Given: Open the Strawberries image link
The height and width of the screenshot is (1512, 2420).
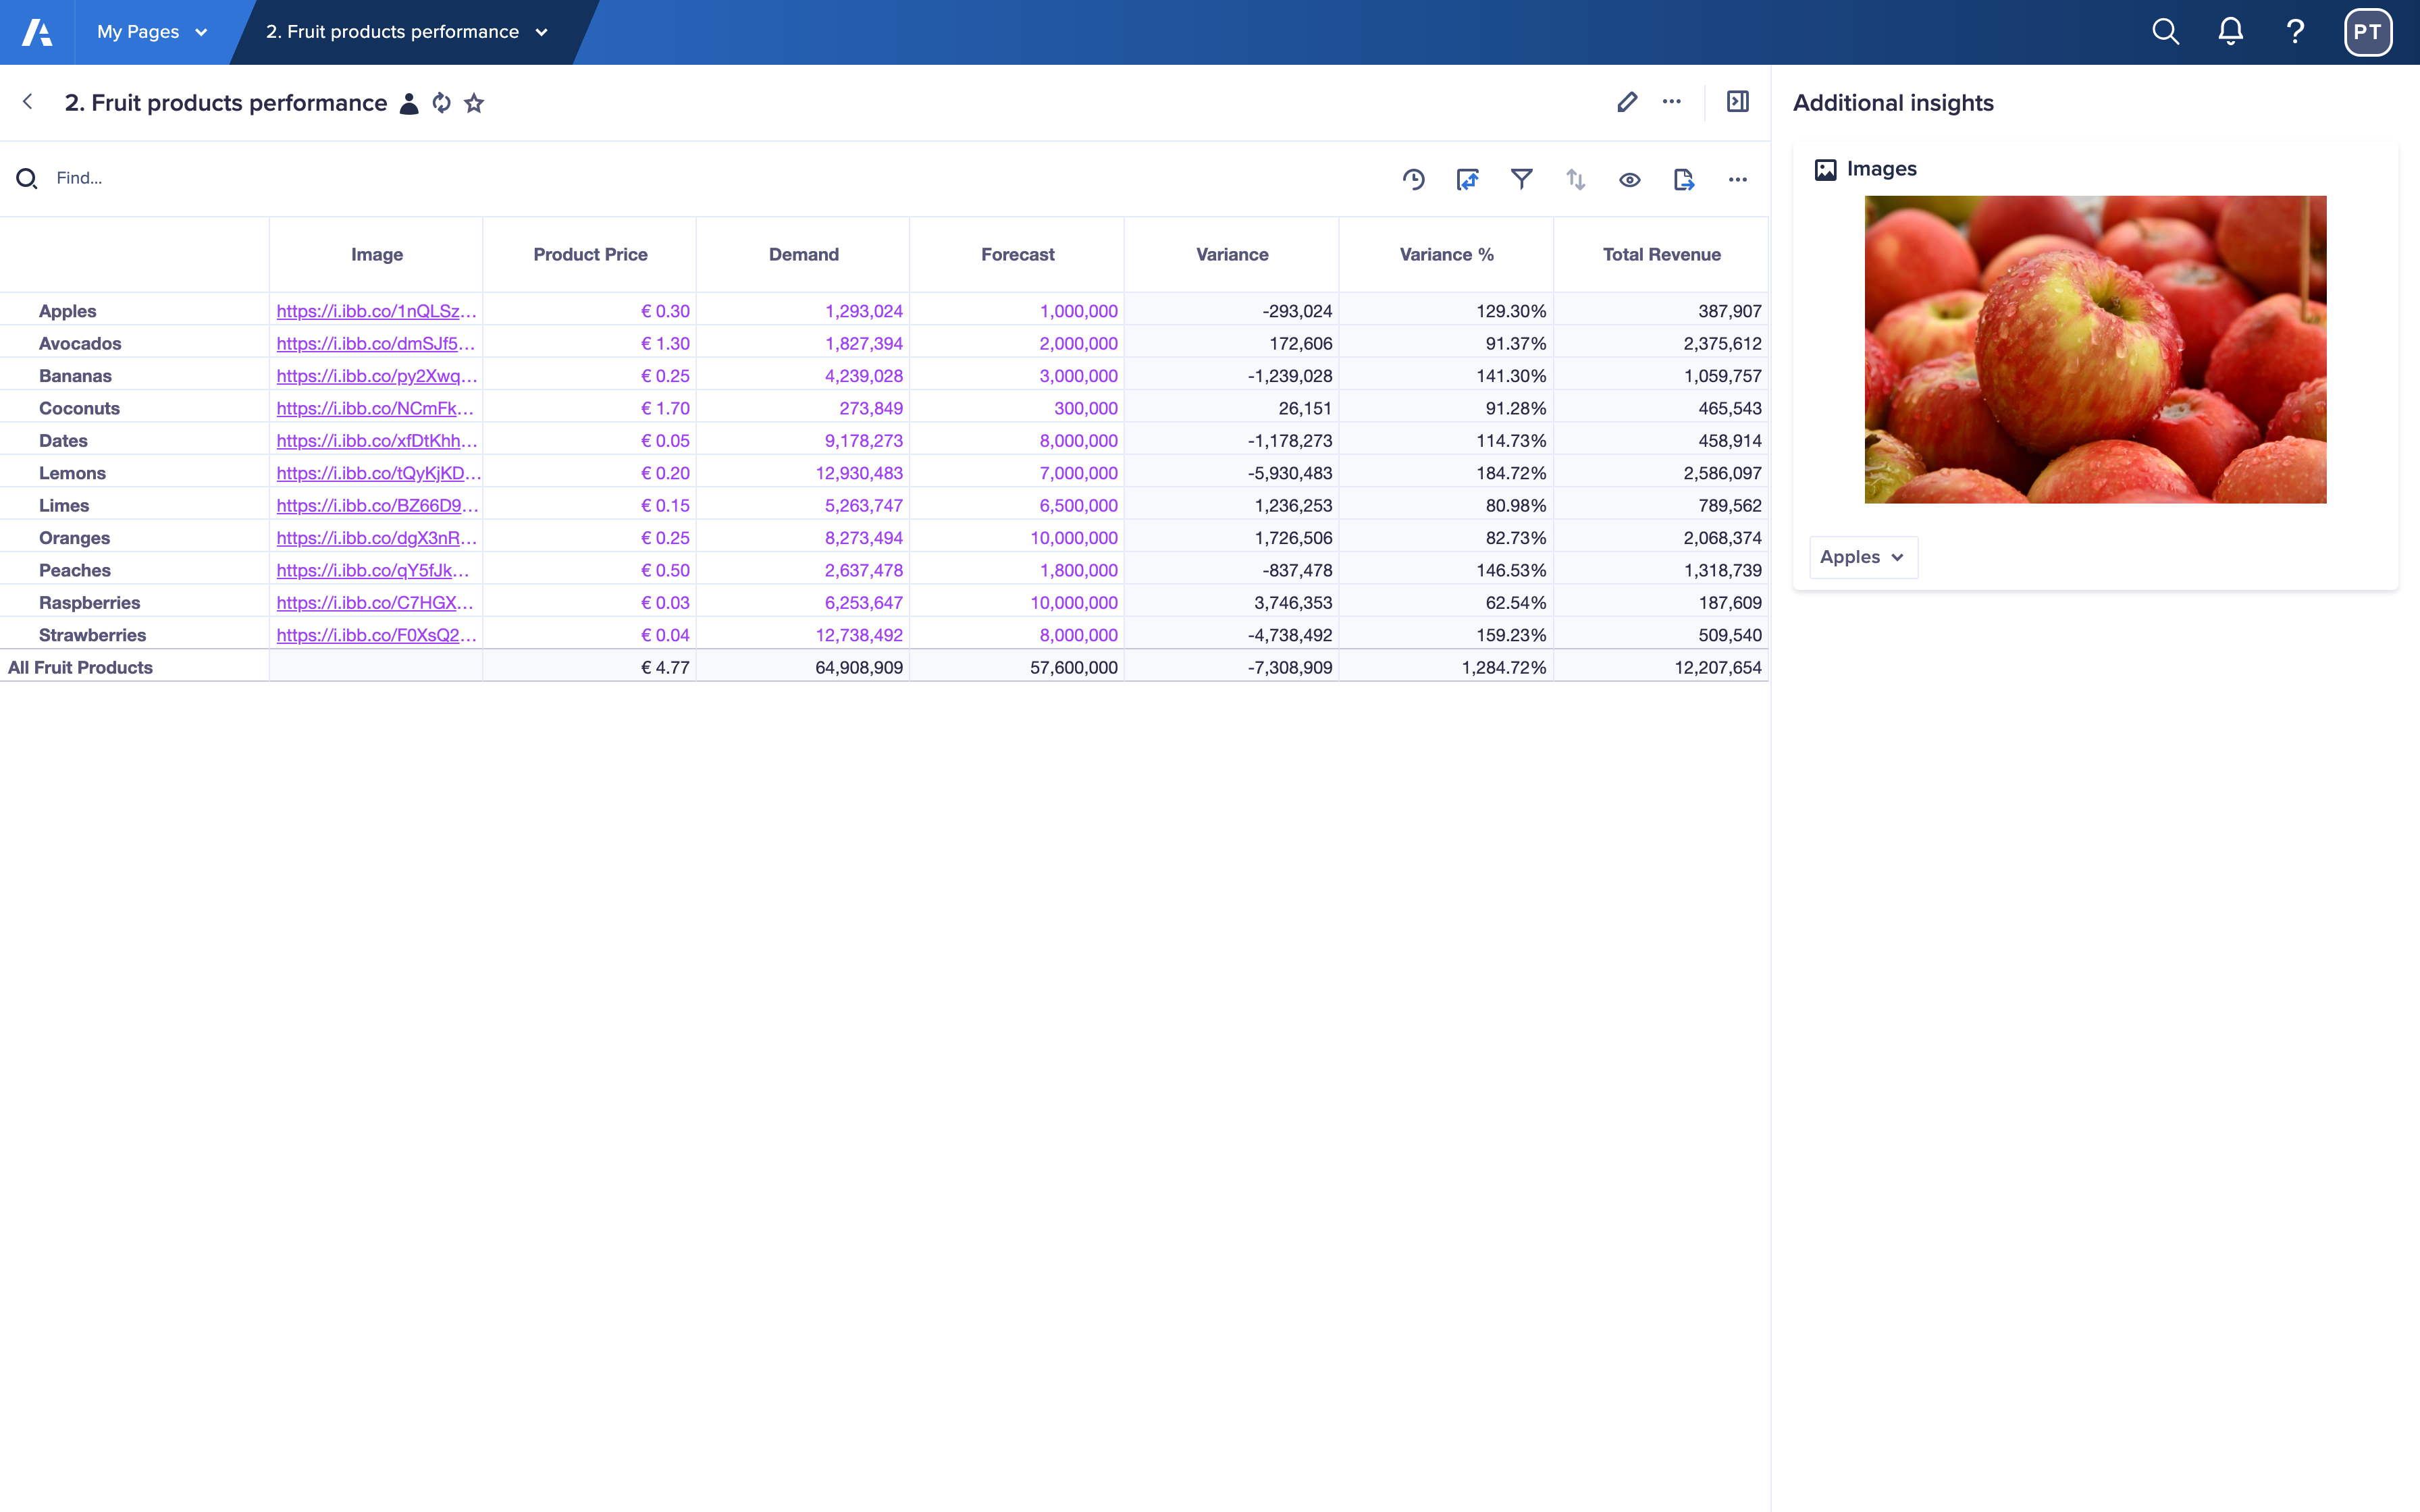Looking at the screenshot, I should (x=376, y=635).
